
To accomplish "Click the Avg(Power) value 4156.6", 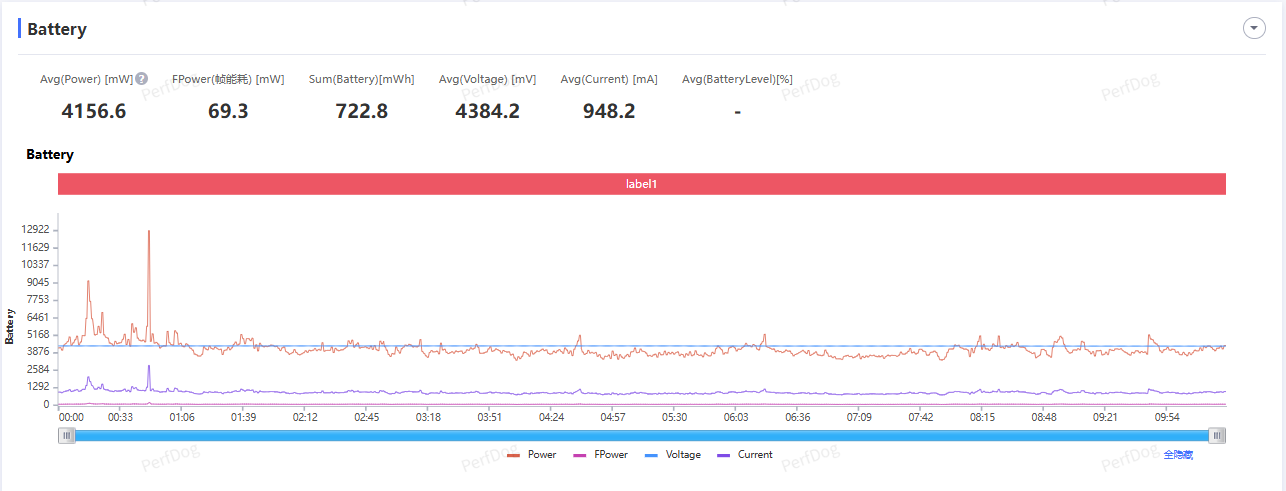I will point(94,111).
